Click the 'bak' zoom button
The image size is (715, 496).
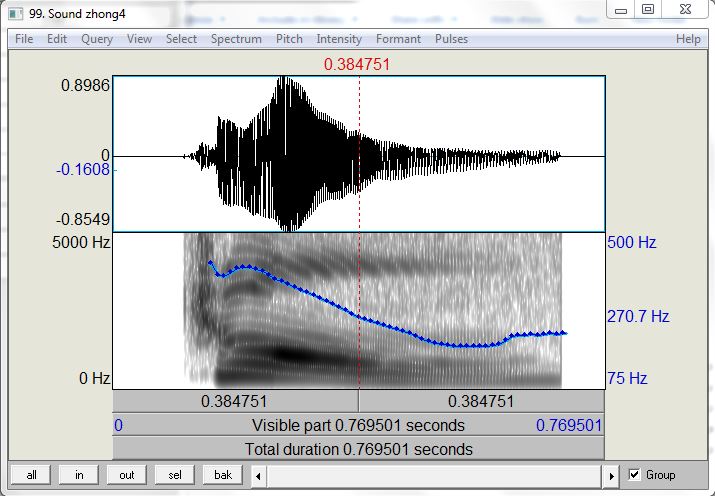click(223, 475)
